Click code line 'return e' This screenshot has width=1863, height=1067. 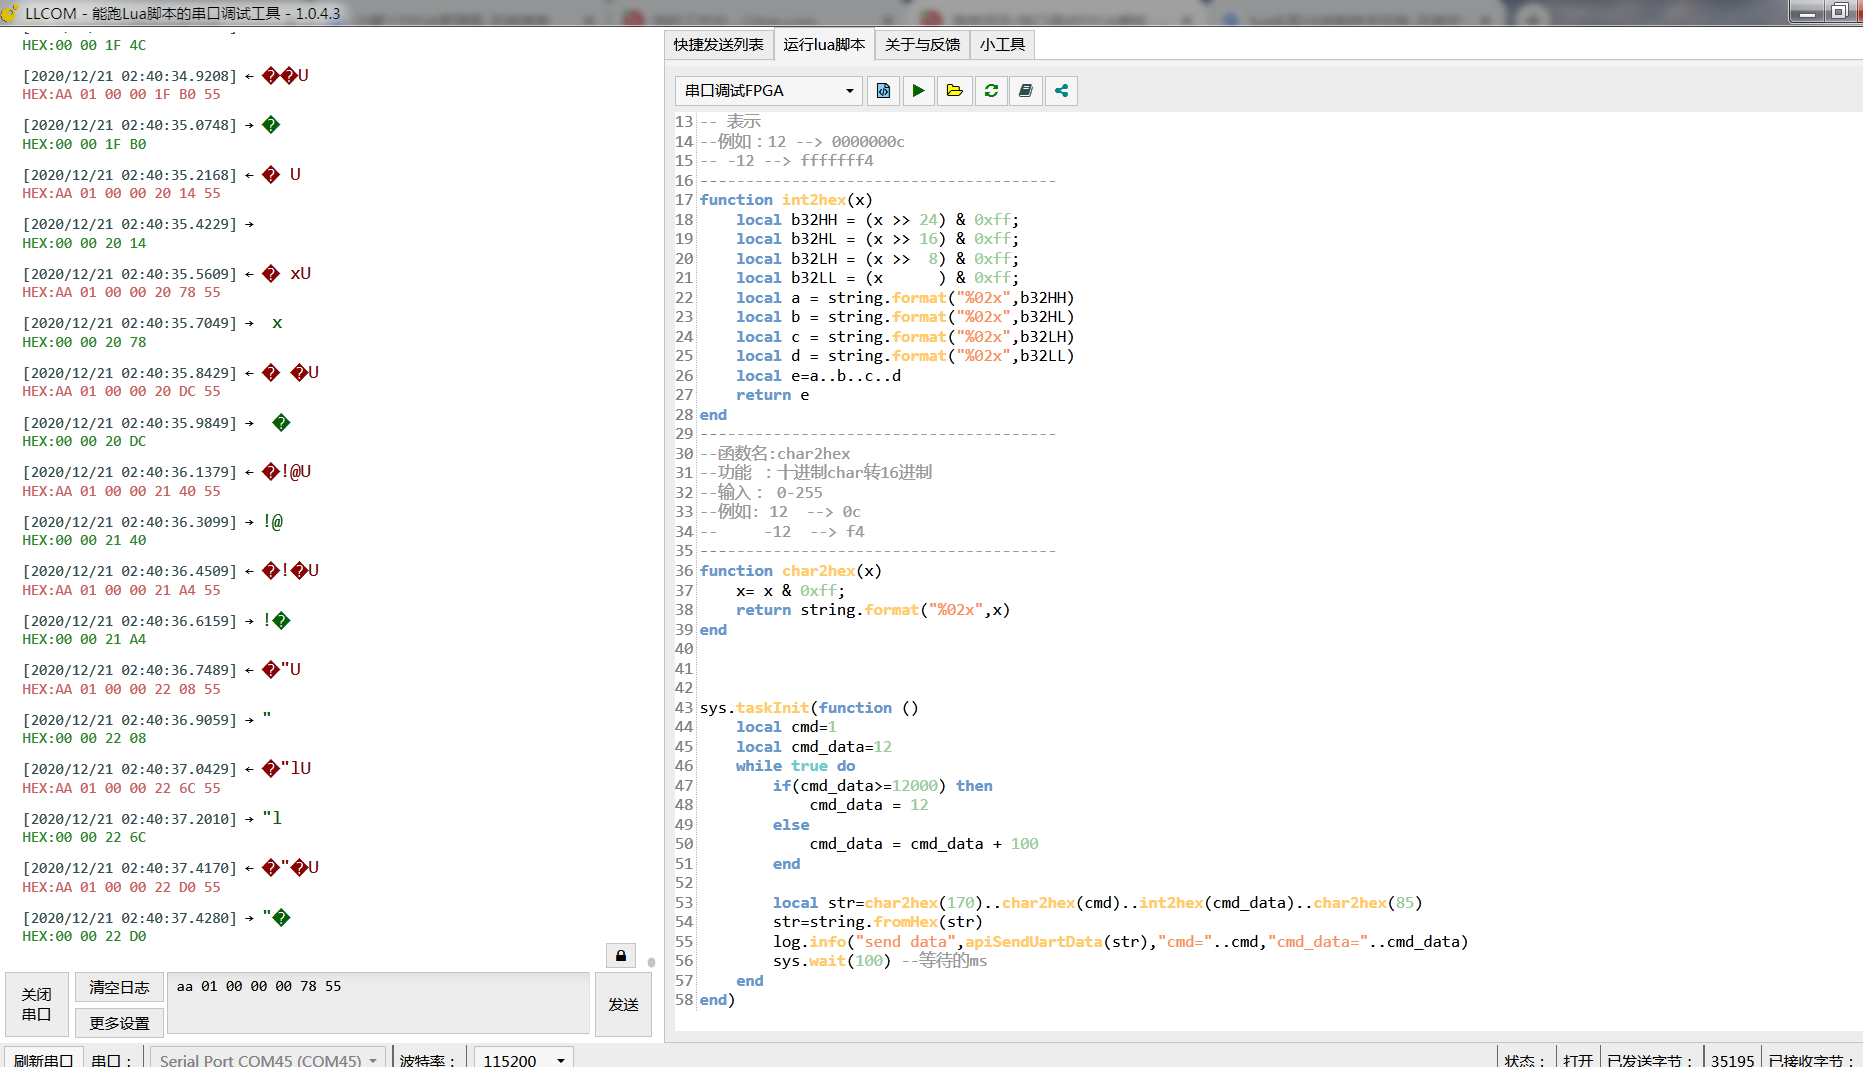[x=772, y=395]
